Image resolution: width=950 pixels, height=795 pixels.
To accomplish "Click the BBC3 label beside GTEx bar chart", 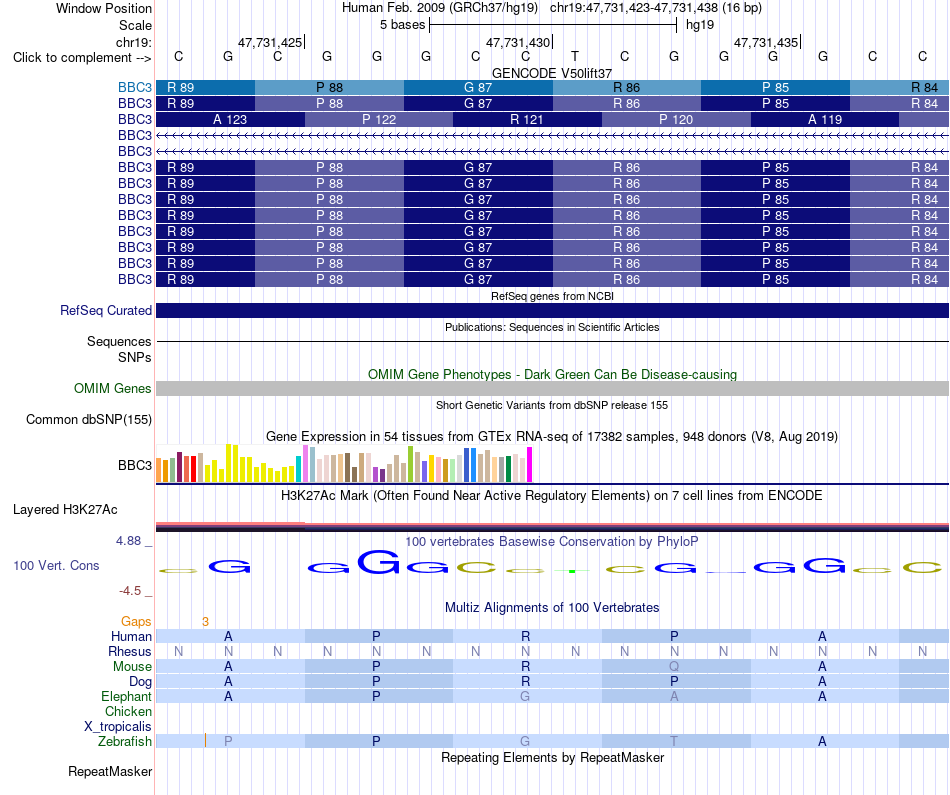I will (x=135, y=465).
